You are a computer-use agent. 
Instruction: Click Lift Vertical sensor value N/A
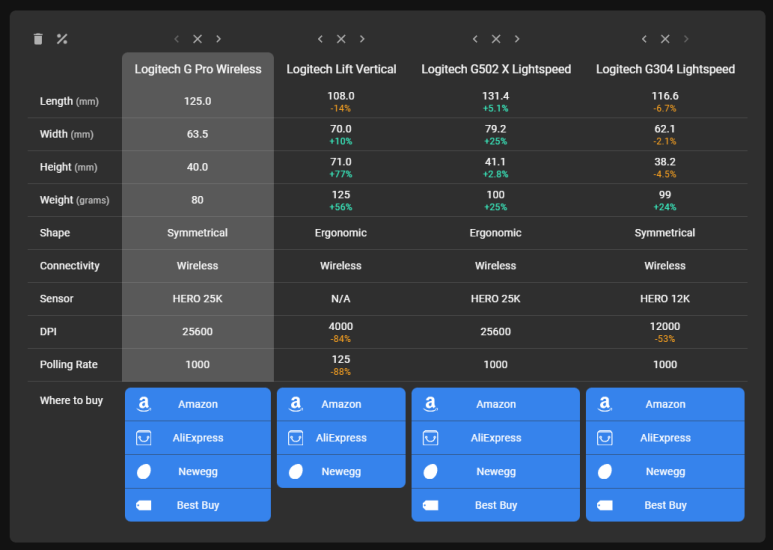[x=341, y=299]
